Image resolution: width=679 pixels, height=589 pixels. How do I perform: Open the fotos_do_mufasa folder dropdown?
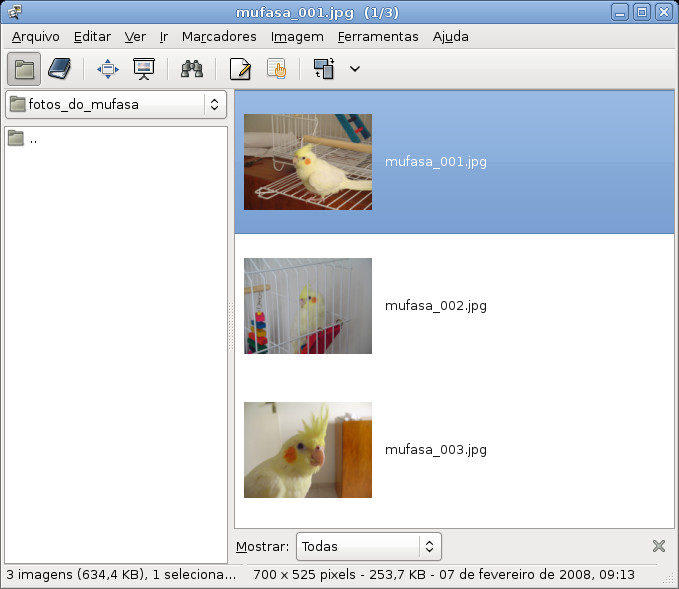click(x=116, y=104)
